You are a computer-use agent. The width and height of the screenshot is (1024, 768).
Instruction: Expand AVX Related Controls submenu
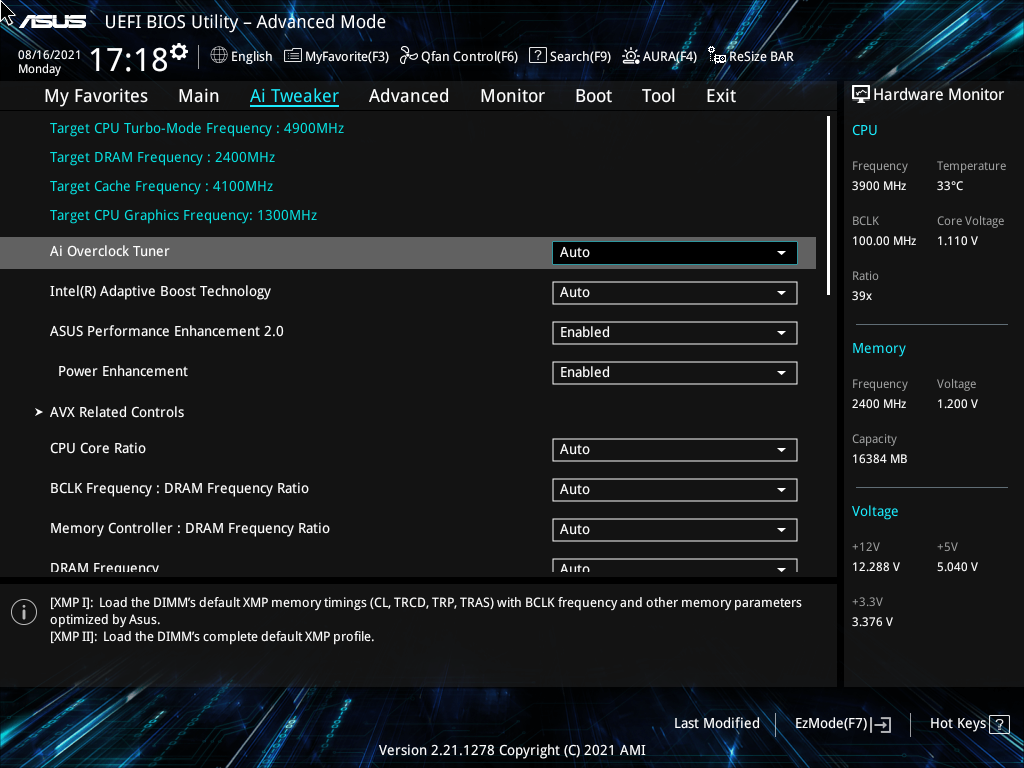pyautogui.click(x=110, y=412)
